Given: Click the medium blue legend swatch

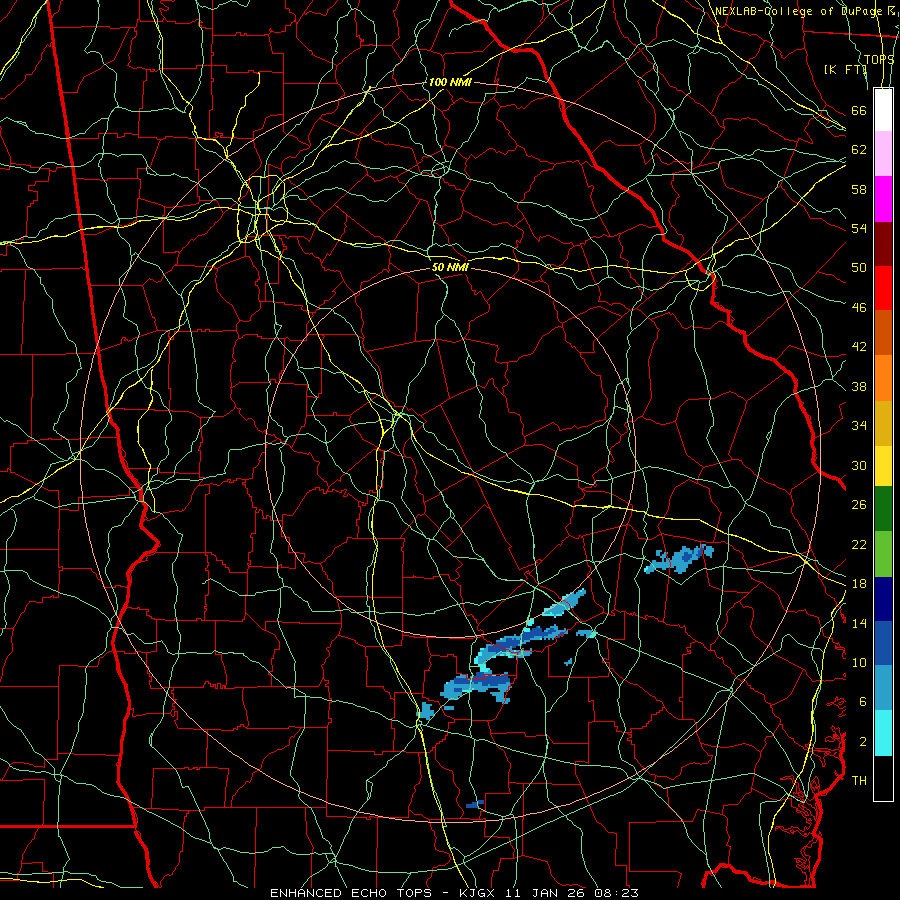Looking at the screenshot, I should [x=883, y=643].
